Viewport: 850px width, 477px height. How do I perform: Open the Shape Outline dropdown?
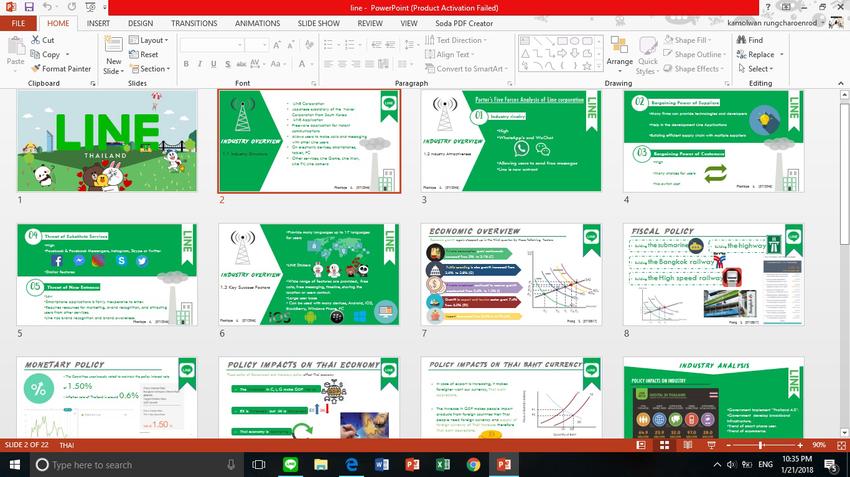694,54
